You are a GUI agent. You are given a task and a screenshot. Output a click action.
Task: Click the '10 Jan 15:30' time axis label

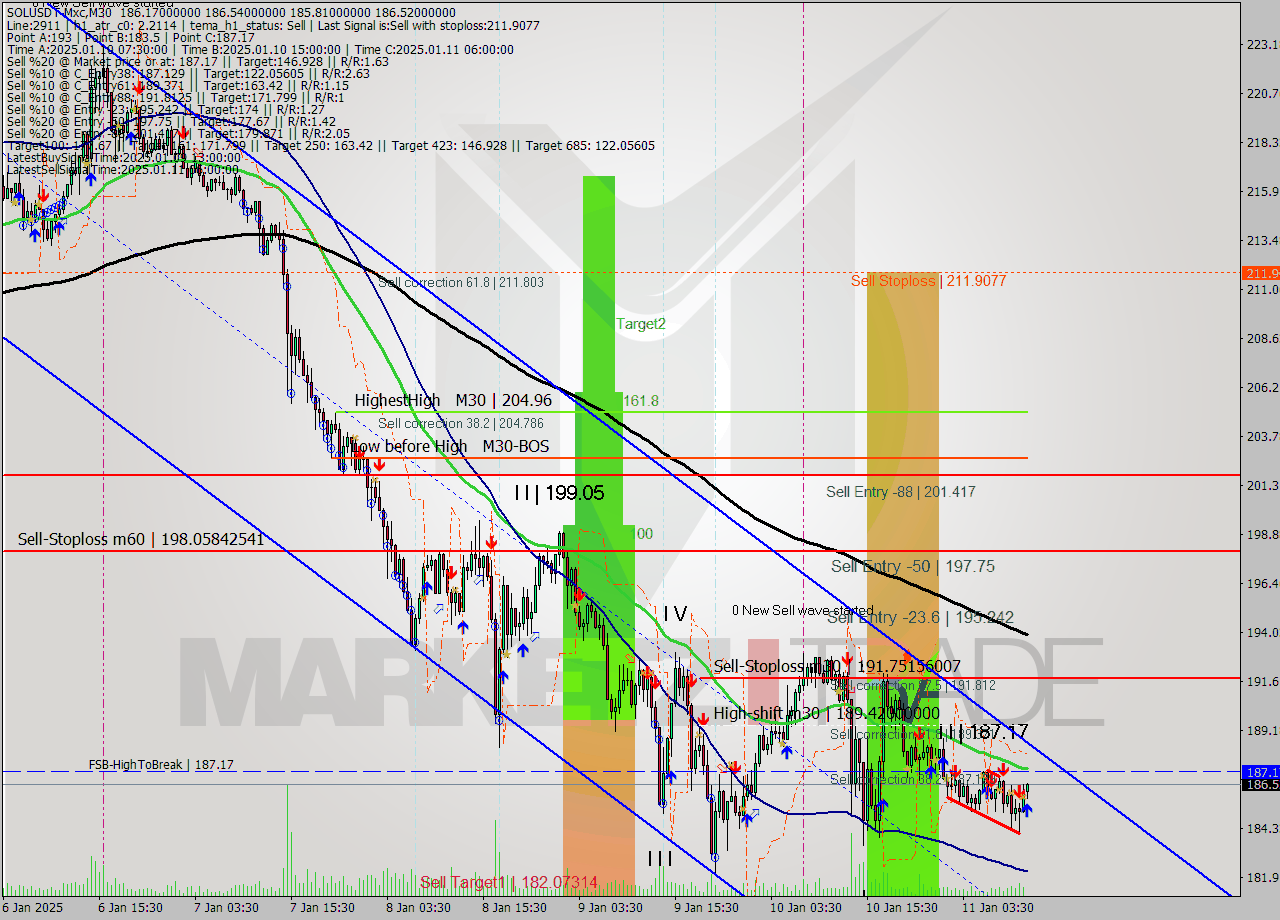point(901,908)
